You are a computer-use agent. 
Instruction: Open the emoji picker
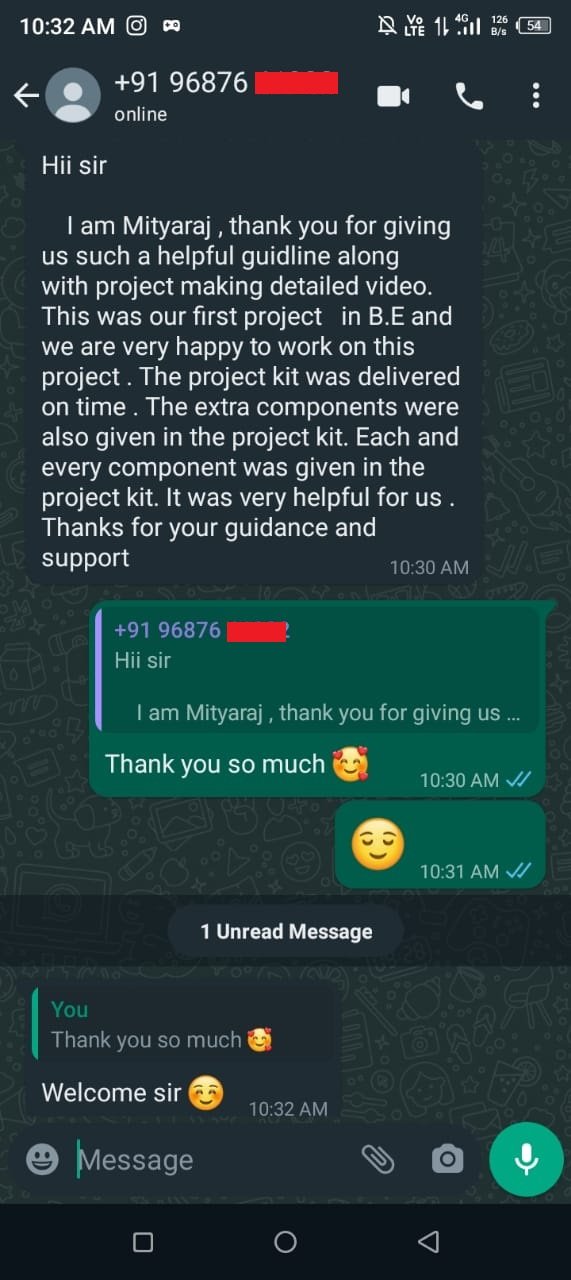click(x=42, y=1159)
